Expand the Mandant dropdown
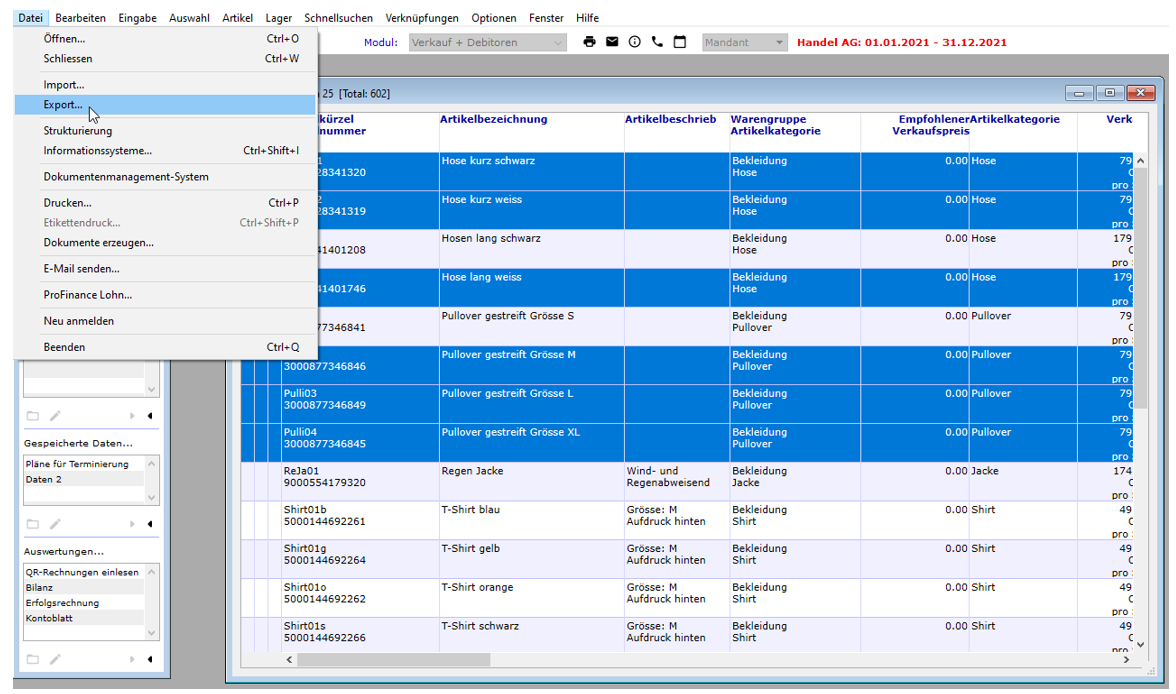This screenshot has height=694, width=1176. pos(744,43)
